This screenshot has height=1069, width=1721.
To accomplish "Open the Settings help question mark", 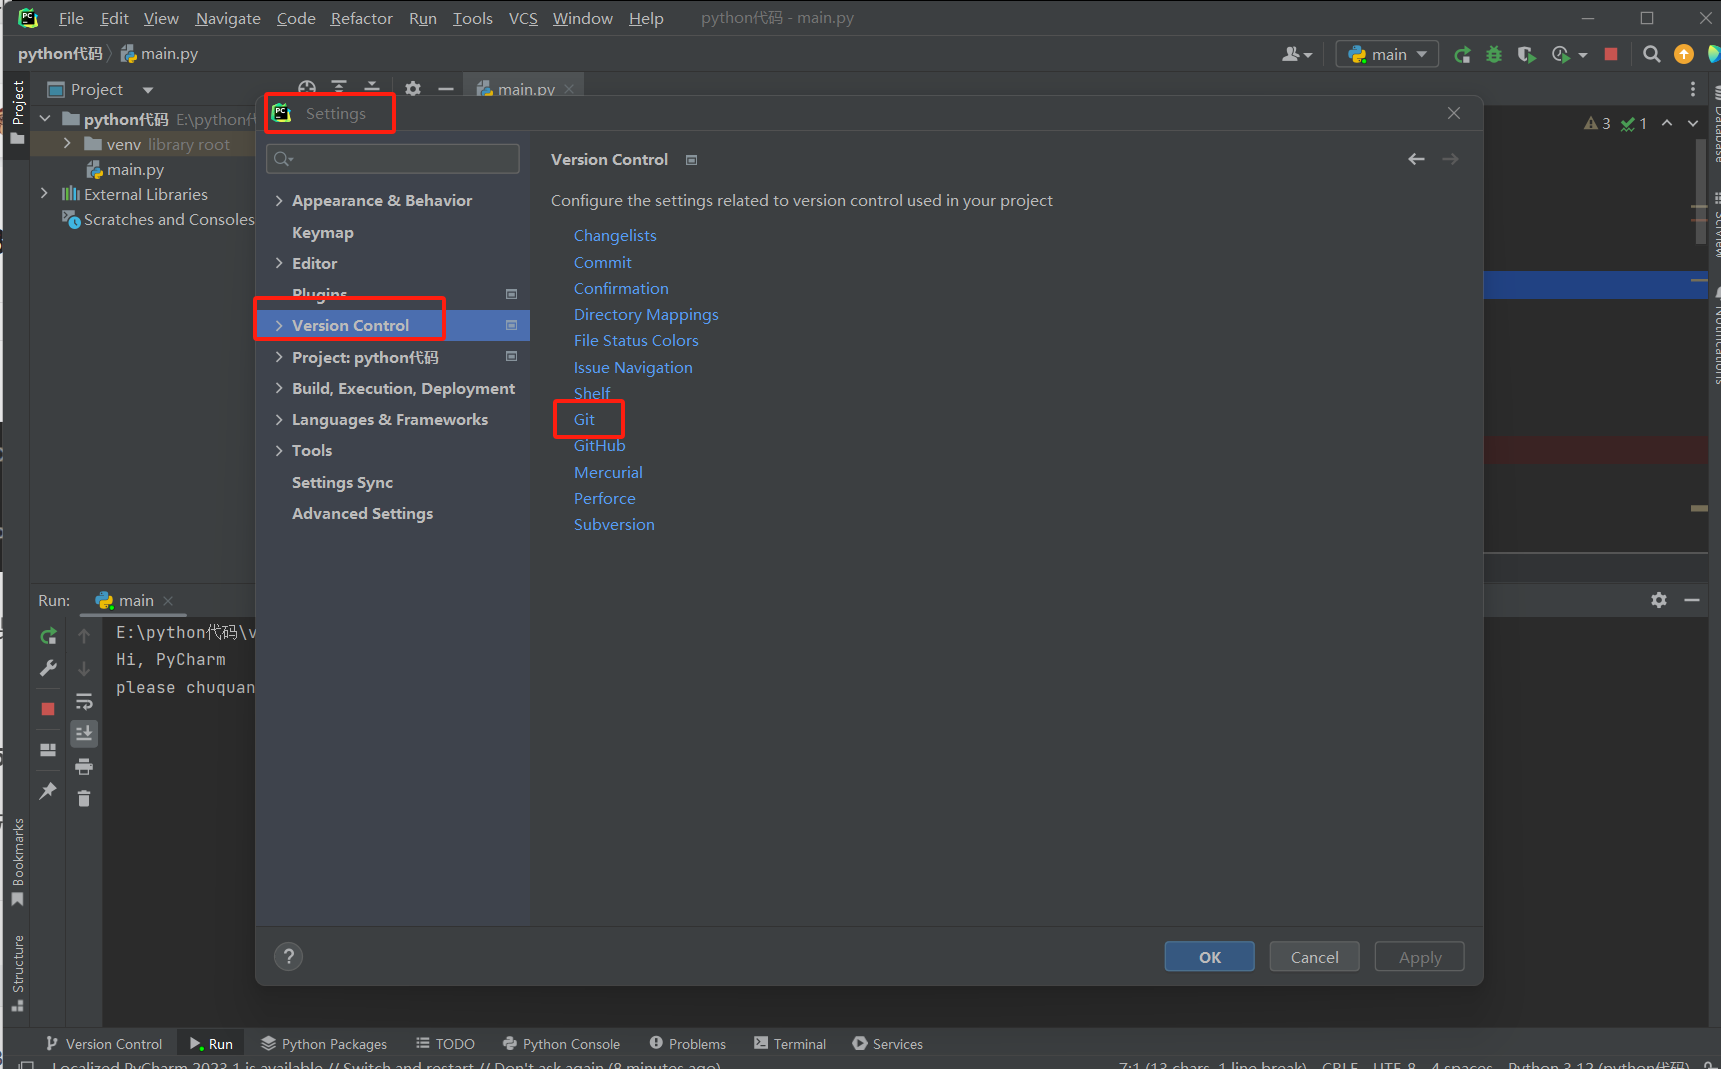I will pyautogui.click(x=289, y=957).
